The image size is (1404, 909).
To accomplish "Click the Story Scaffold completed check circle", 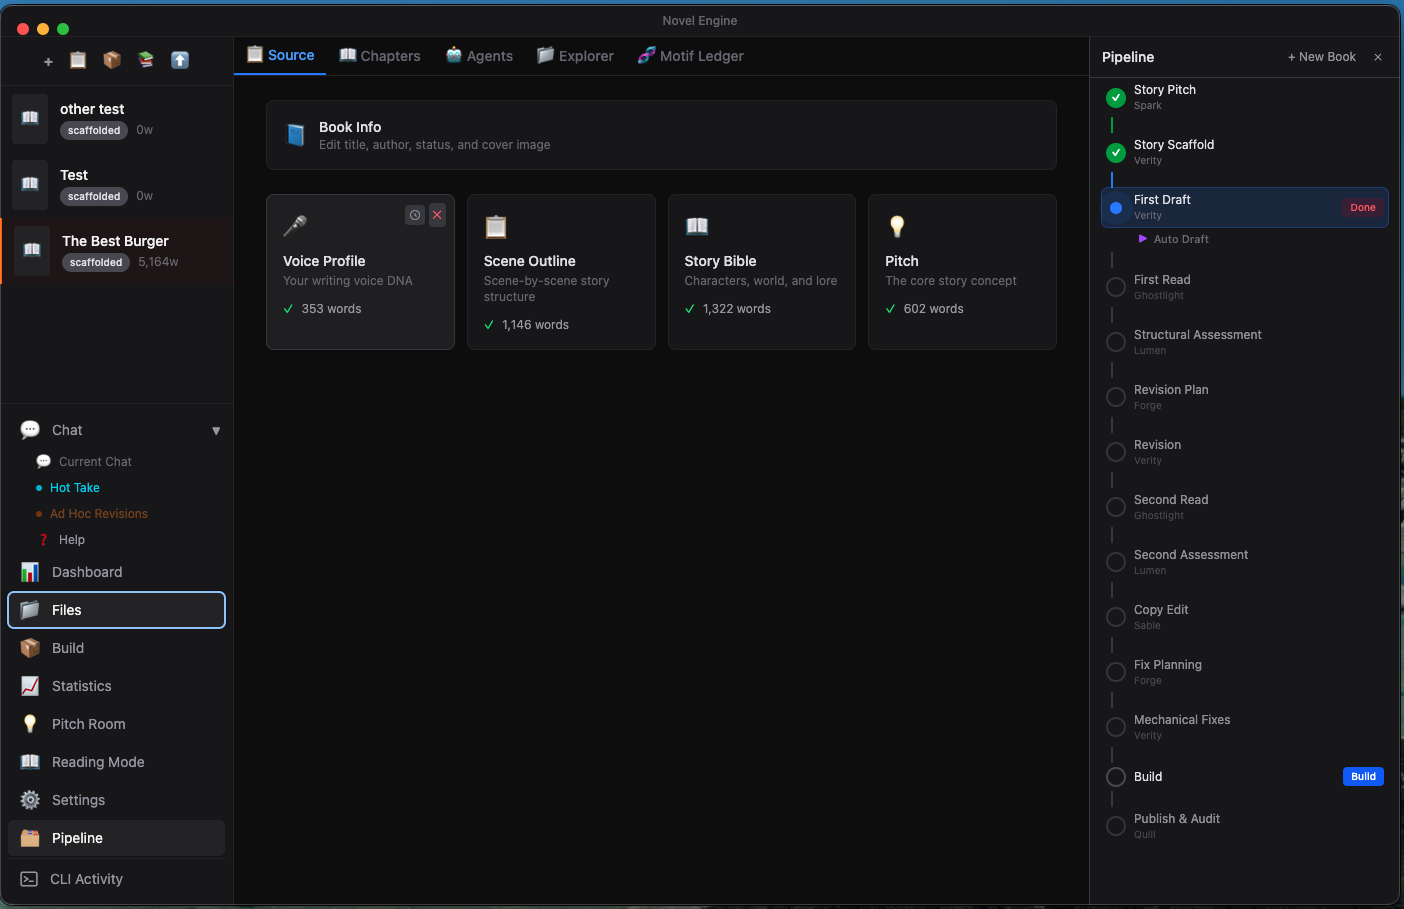I will tap(1116, 152).
